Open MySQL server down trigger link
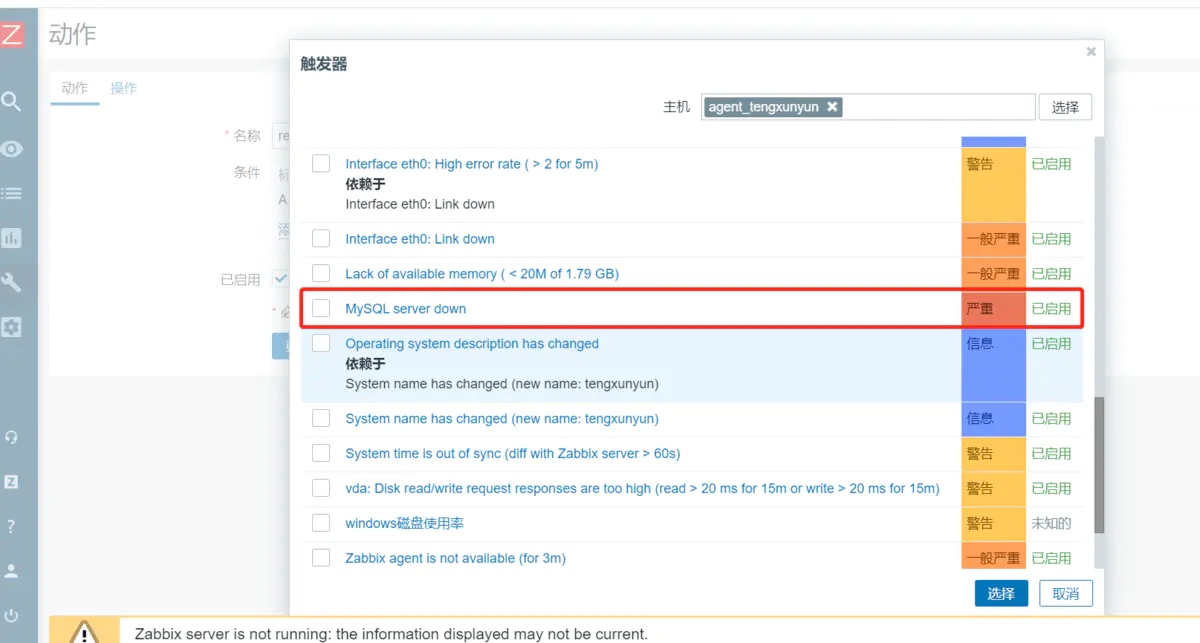The width and height of the screenshot is (1200, 643). point(406,309)
